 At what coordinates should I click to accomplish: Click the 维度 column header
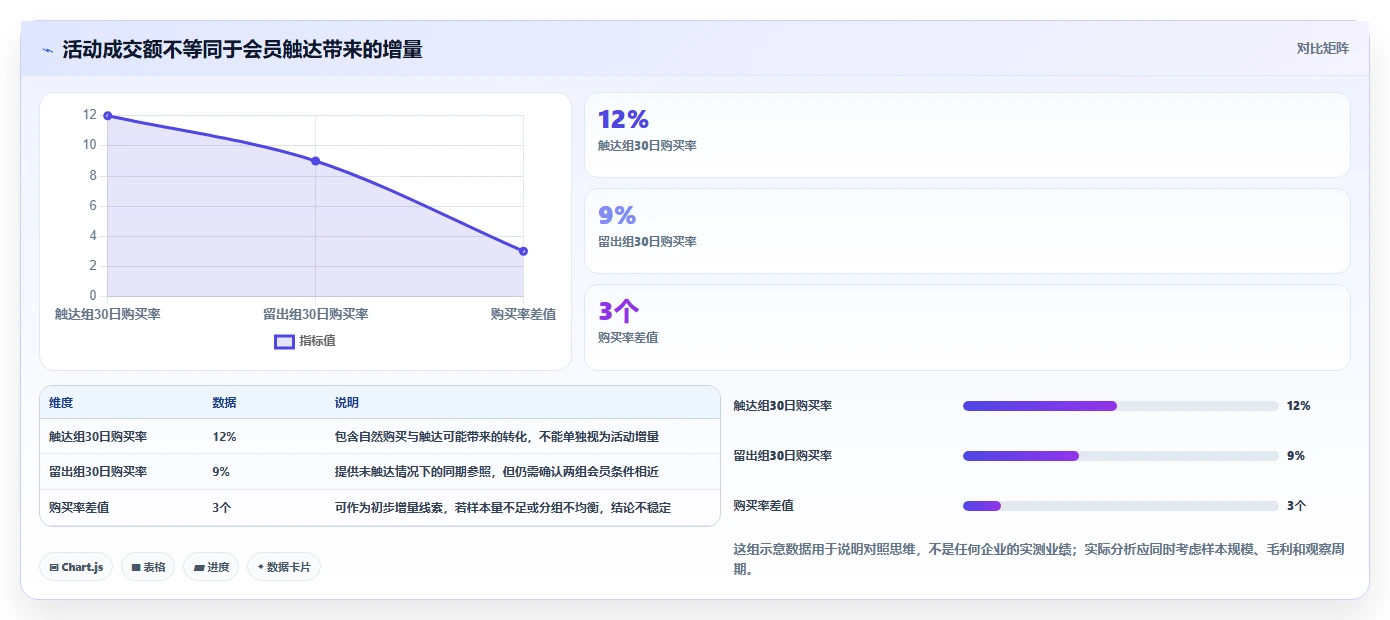point(61,403)
